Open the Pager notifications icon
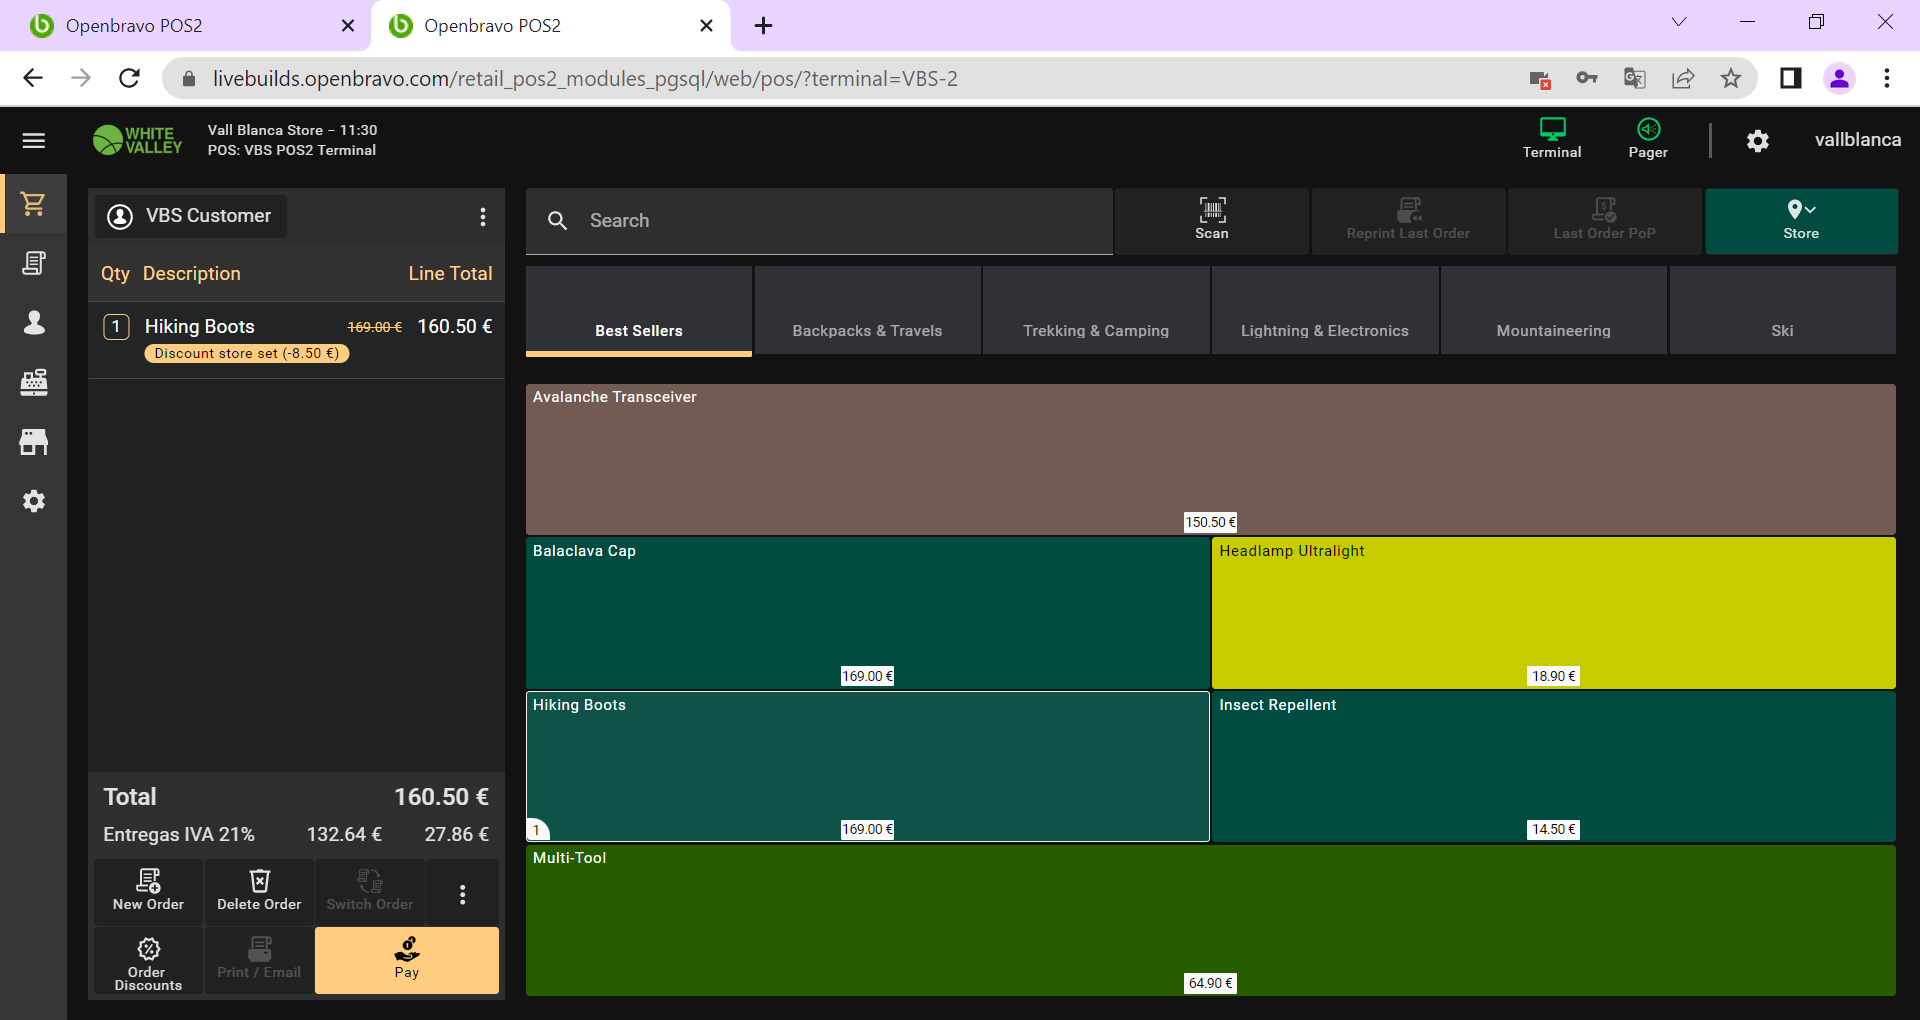Image resolution: width=1920 pixels, height=1020 pixels. coord(1647,138)
